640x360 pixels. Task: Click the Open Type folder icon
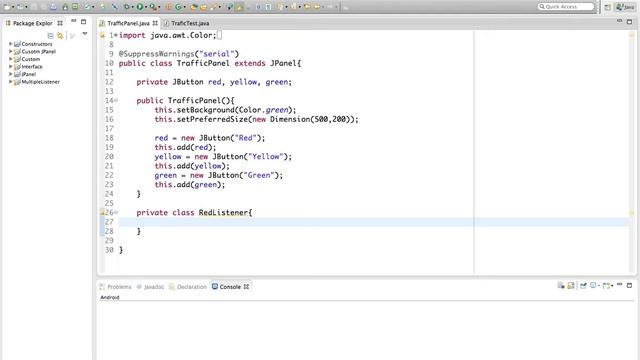pos(193,7)
